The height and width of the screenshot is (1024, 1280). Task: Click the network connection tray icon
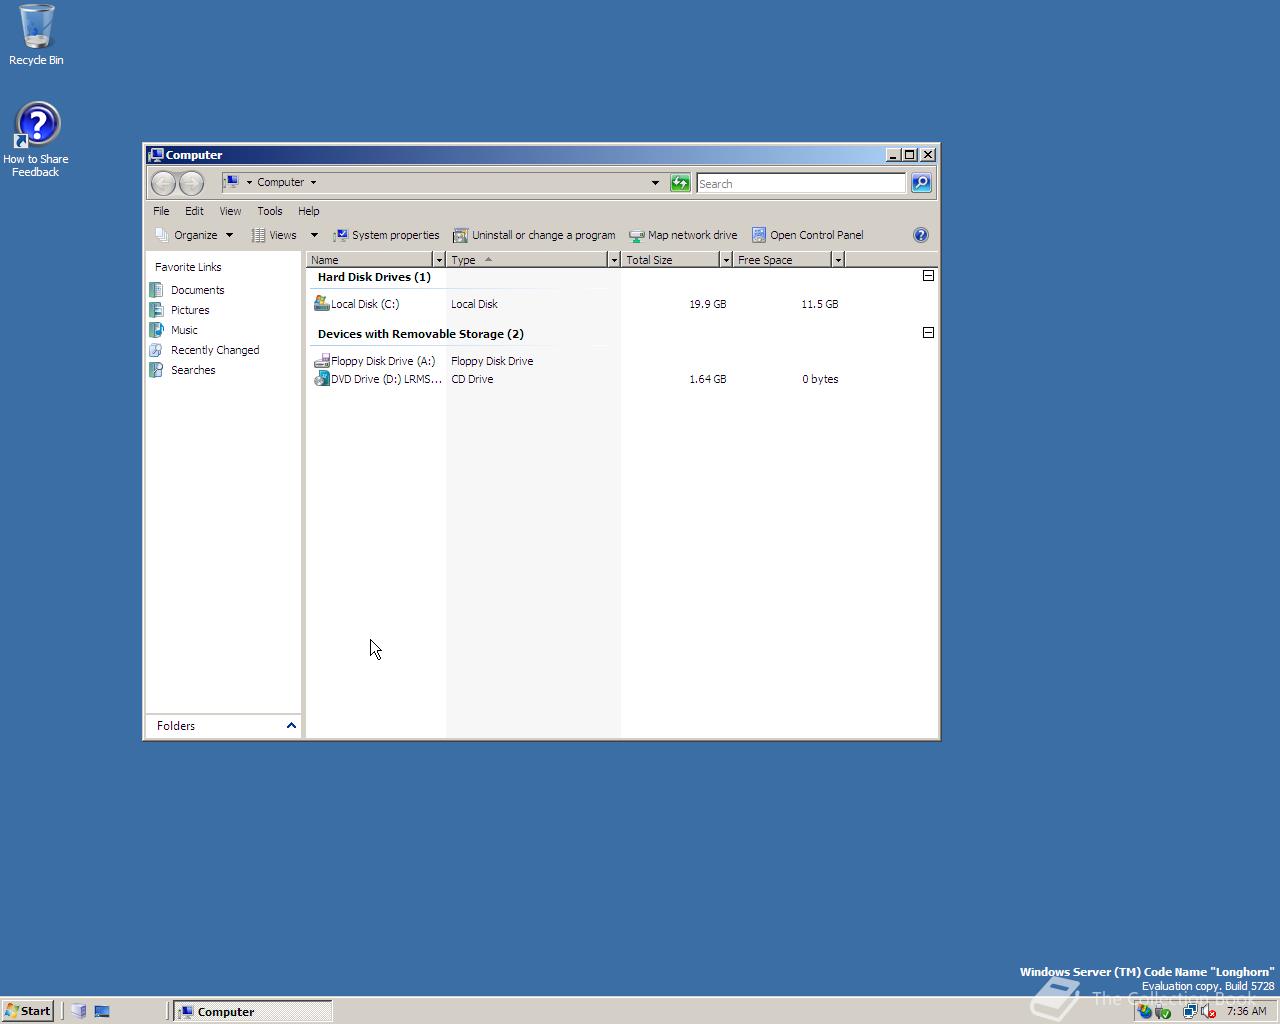1190,1011
